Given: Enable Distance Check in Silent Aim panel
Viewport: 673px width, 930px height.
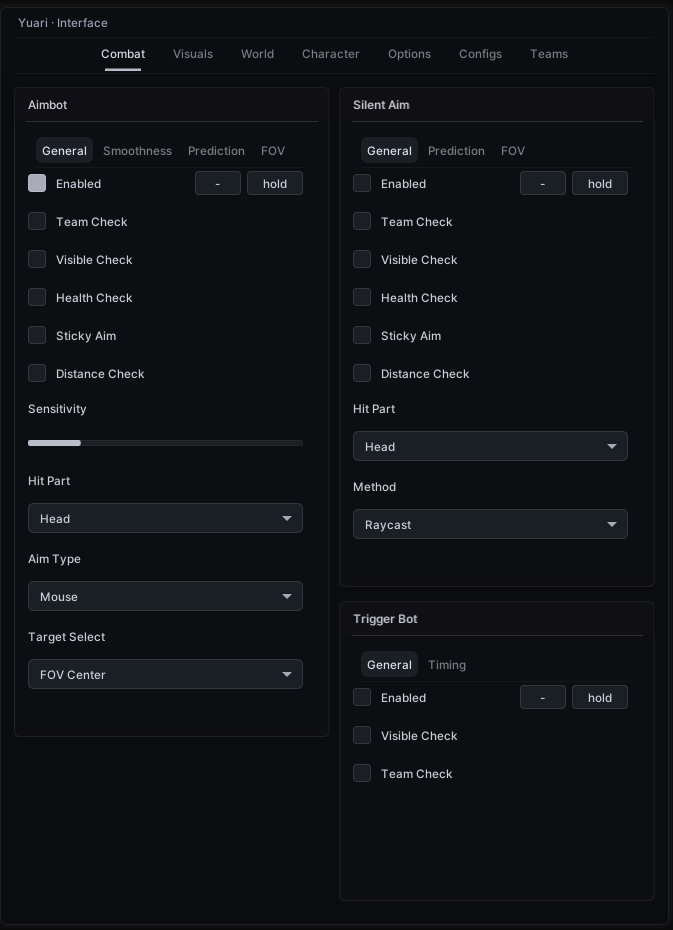Looking at the screenshot, I should [362, 373].
